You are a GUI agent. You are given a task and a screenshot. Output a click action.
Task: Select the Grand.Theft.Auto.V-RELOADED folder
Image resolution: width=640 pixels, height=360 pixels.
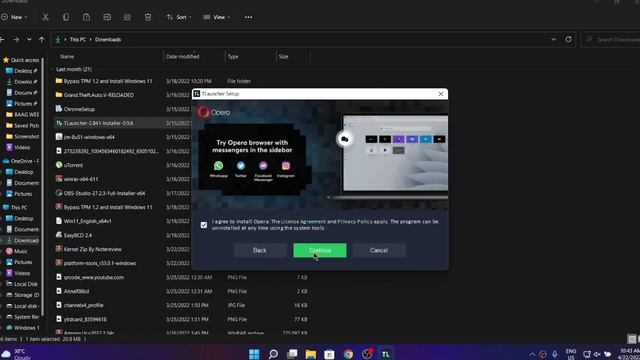click(99, 95)
